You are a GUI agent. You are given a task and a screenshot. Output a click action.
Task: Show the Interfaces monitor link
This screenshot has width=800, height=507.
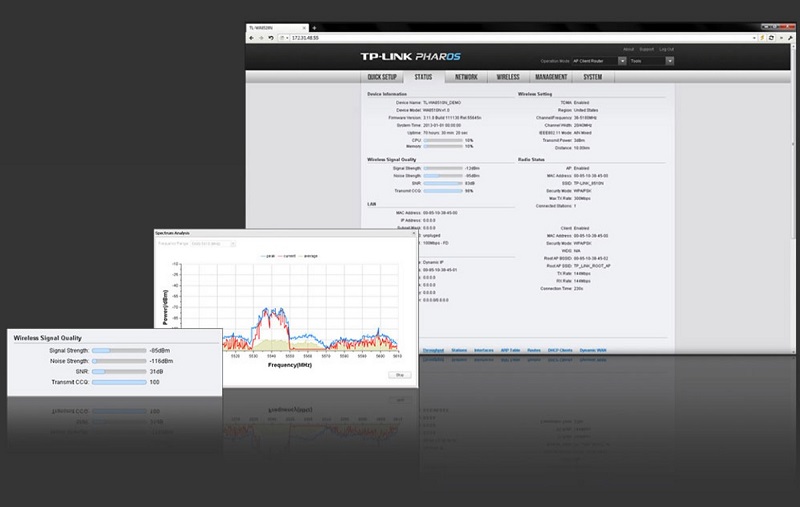coord(484,350)
